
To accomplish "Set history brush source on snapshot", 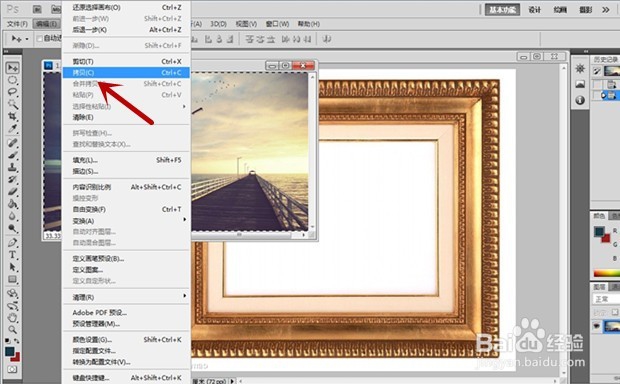I will coord(597,71).
